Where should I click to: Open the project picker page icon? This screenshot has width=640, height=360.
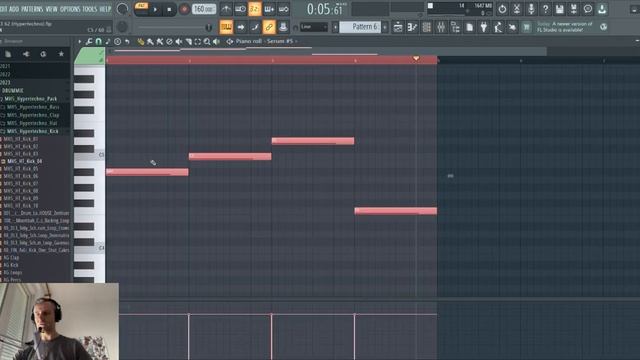(x=469, y=27)
